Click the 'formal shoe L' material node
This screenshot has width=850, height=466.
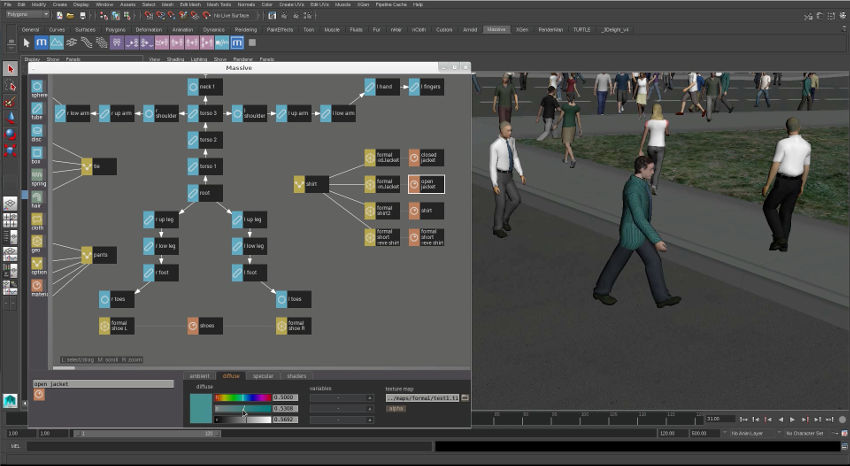tap(117, 325)
